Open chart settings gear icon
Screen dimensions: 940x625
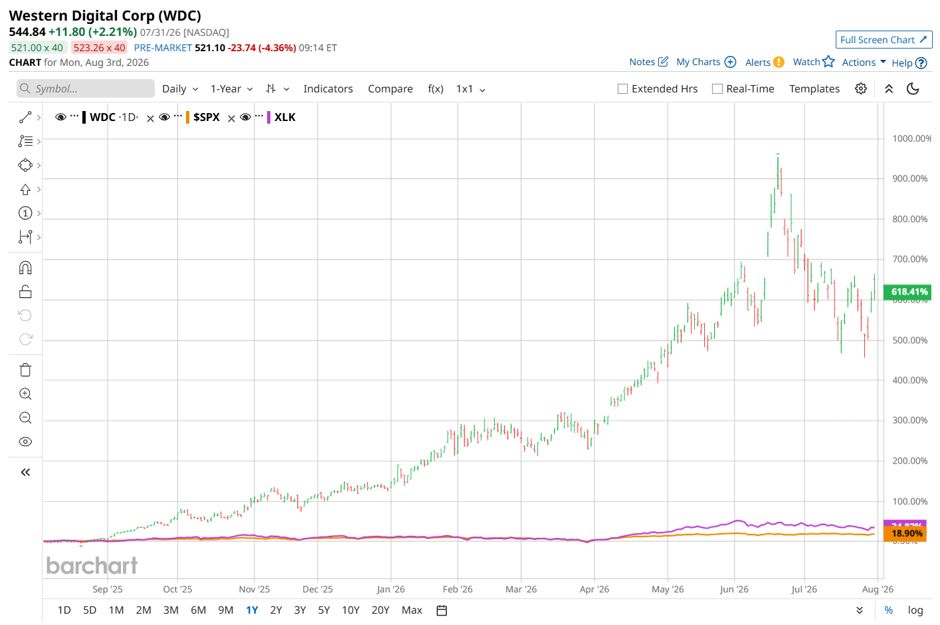click(861, 89)
